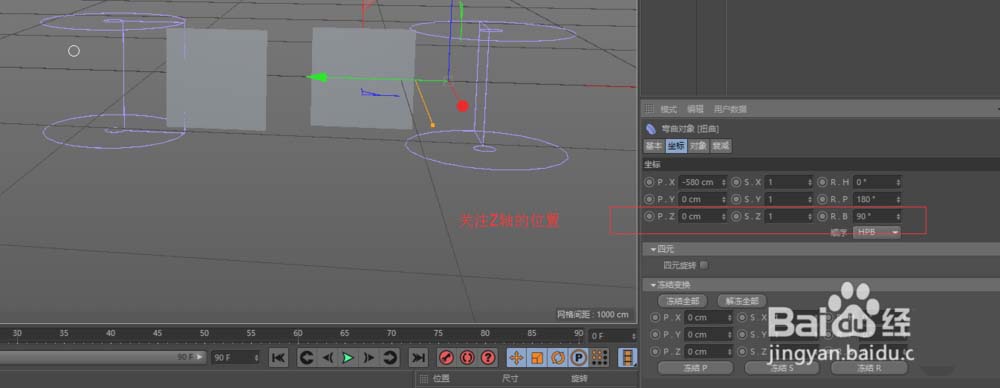The image size is (1000, 388).
Task: Switch to the 基本 tab
Action: pos(654,146)
